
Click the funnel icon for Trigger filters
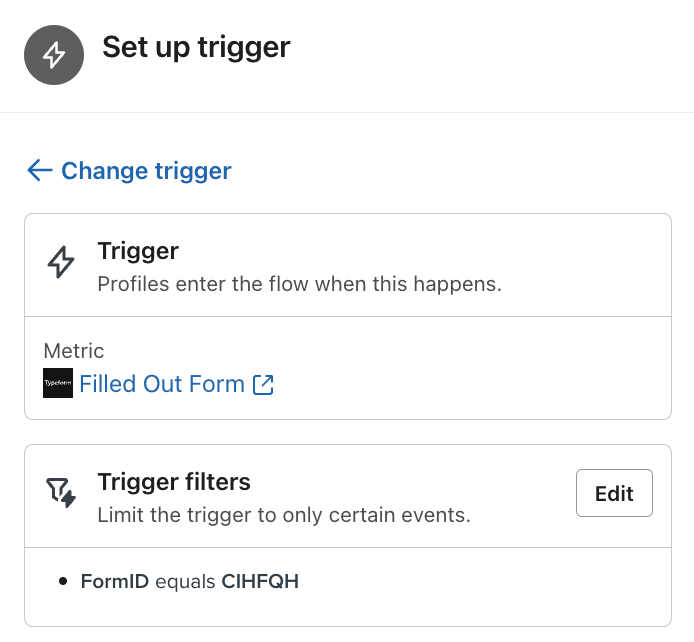pos(62,492)
